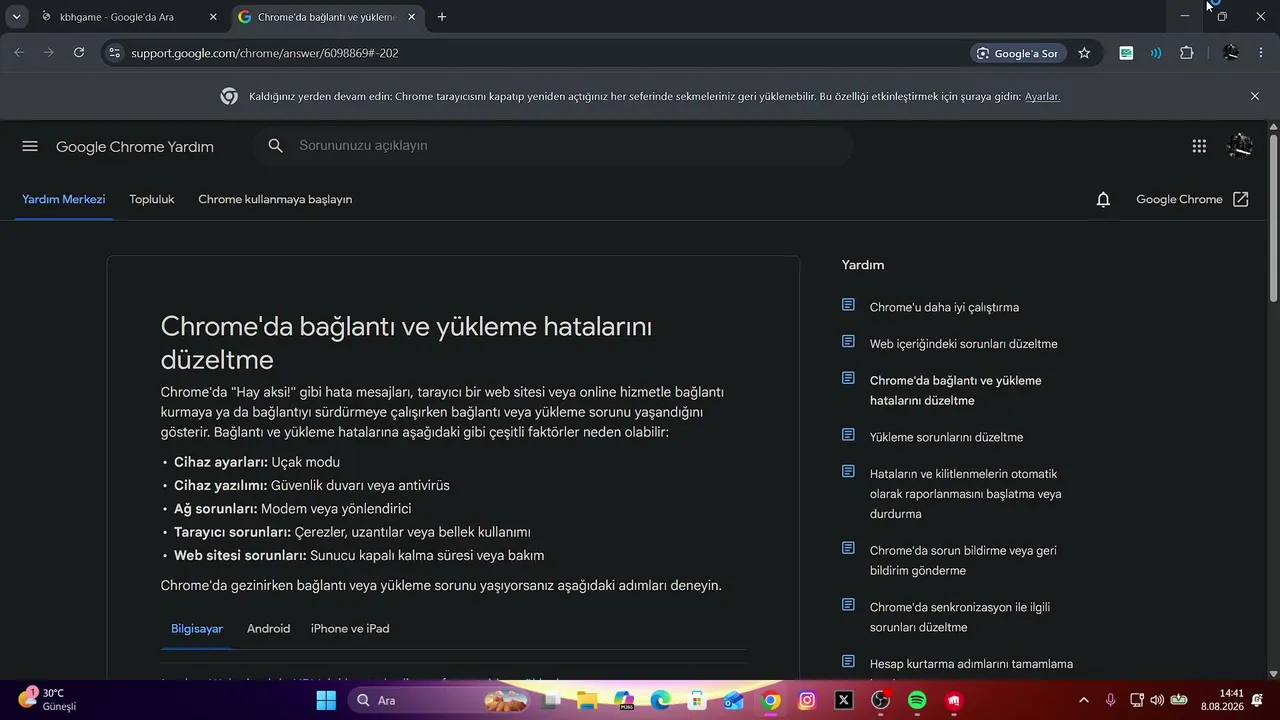The height and width of the screenshot is (720, 1280).
Task: Go forward with the toolbar arrow
Action: click(48, 53)
